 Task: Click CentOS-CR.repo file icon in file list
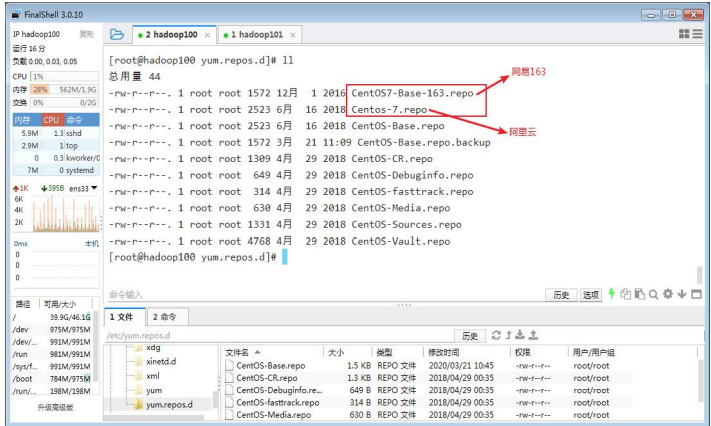(x=229, y=377)
